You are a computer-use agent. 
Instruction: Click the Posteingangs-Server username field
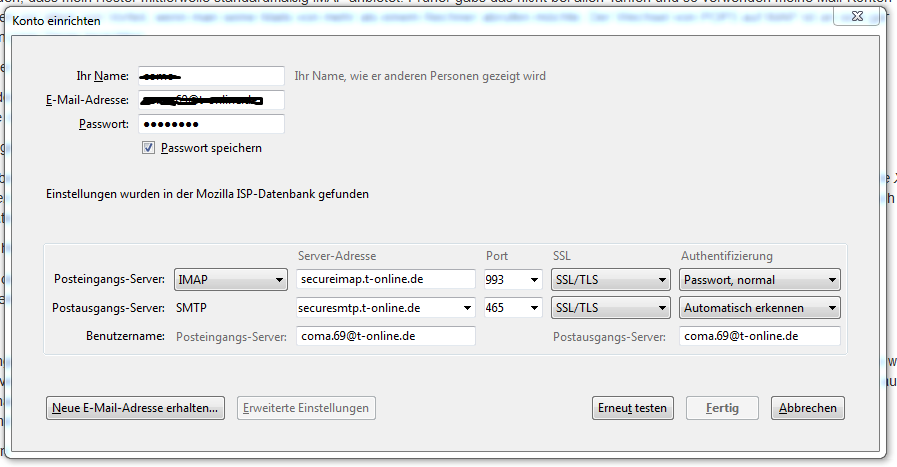coord(386,336)
